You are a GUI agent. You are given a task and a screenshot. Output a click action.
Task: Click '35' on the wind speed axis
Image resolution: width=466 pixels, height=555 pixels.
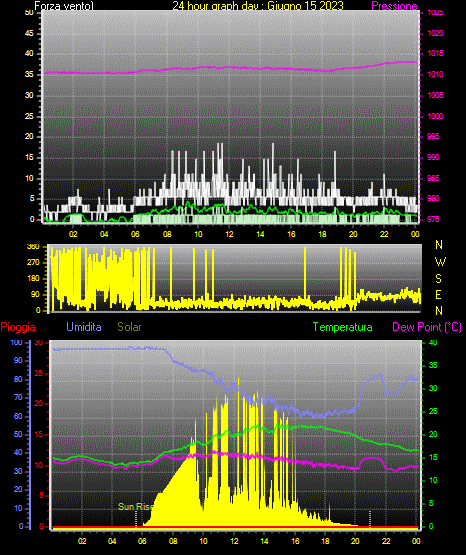29,74
